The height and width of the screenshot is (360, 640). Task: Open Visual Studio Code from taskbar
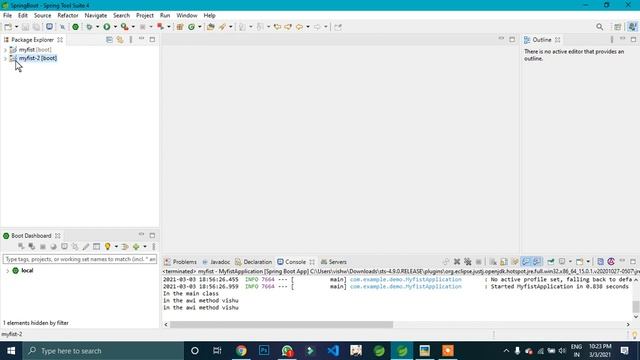pyautogui.click(x=333, y=351)
